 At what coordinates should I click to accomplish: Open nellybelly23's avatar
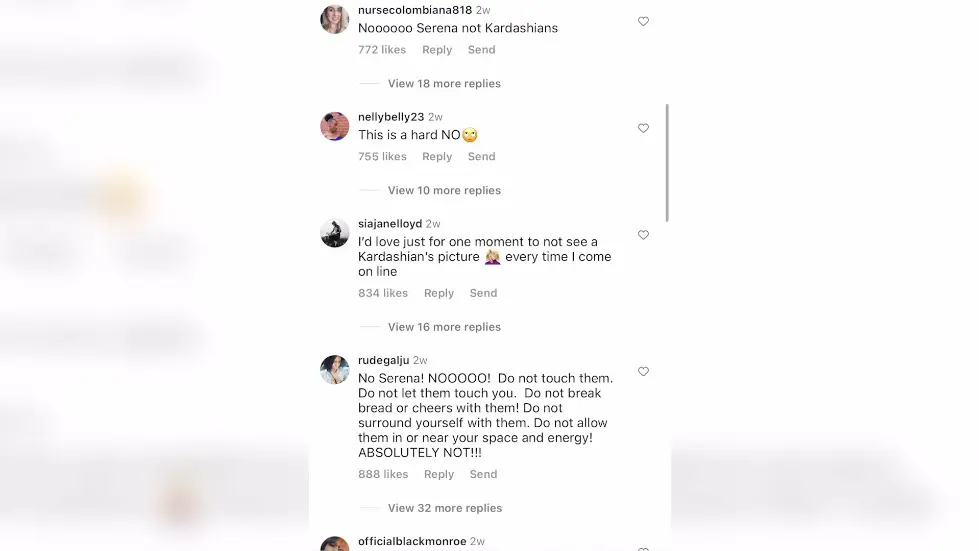click(334, 127)
